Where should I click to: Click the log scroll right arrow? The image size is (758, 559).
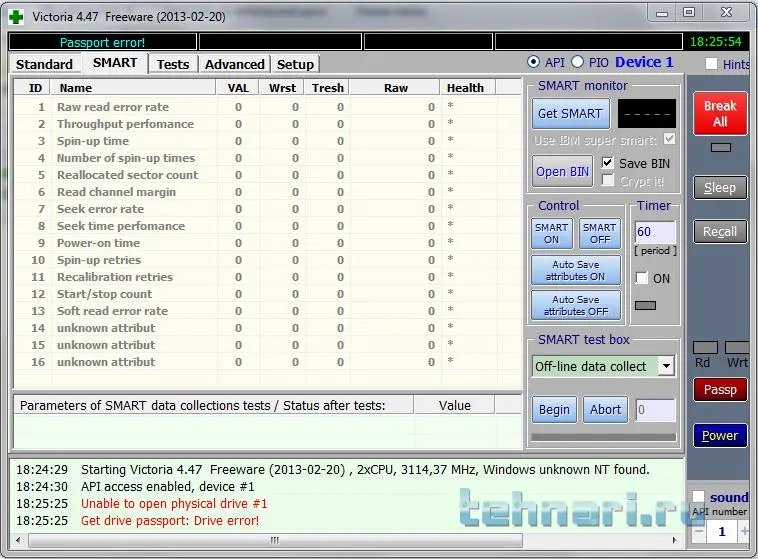click(x=675, y=540)
